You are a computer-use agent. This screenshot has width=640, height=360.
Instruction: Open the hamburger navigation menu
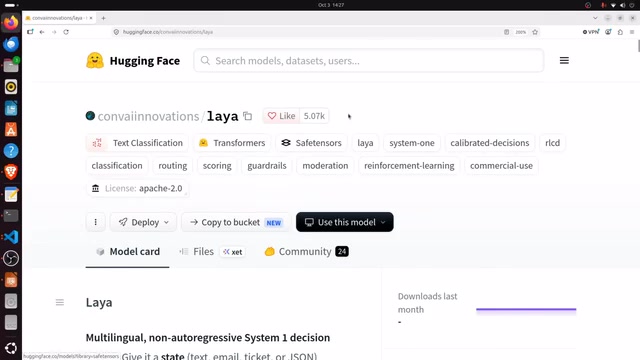click(564, 60)
